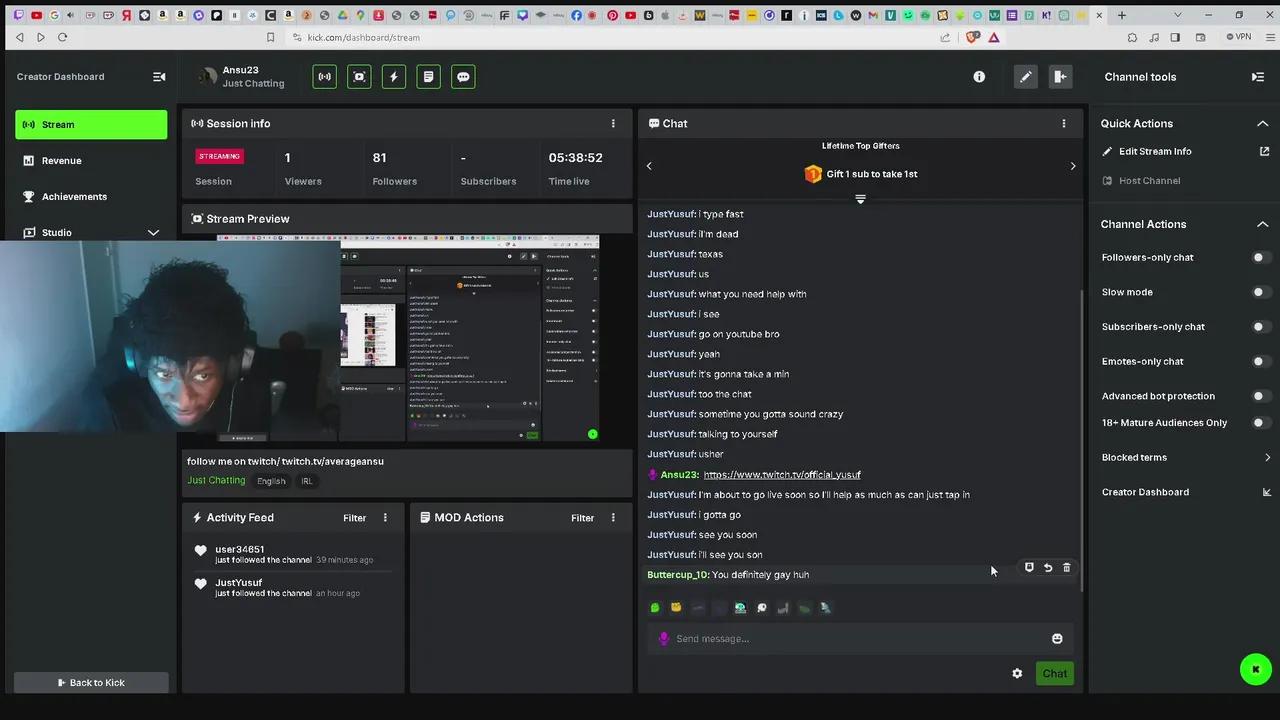The image size is (1280, 720).
Task: Toggle the Activity Feed lightning icon in header
Action: (x=394, y=77)
